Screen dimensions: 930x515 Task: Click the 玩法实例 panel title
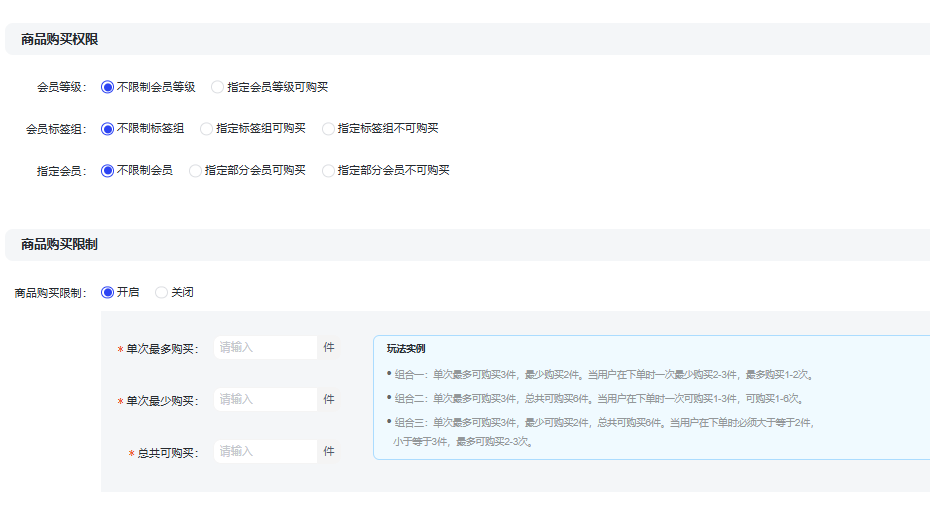pyautogui.click(x=406, y=349)
